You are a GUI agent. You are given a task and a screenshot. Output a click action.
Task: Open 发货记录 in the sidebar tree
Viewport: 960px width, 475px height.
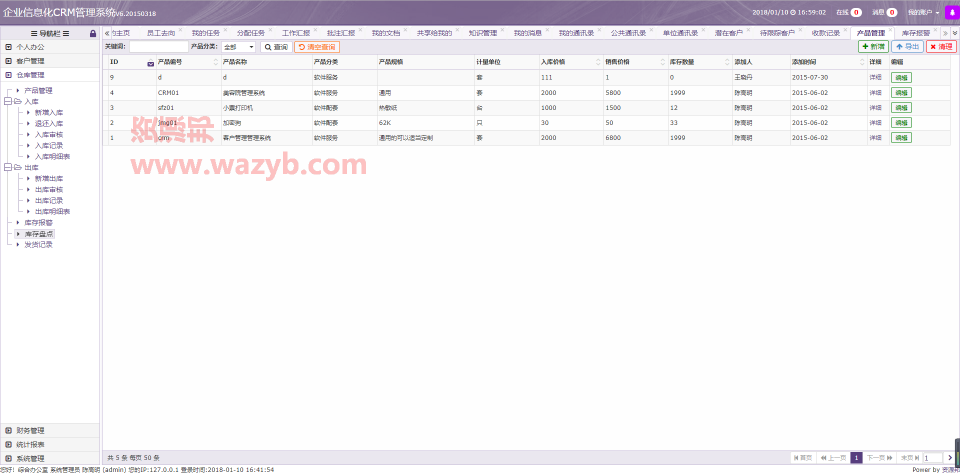39,245
